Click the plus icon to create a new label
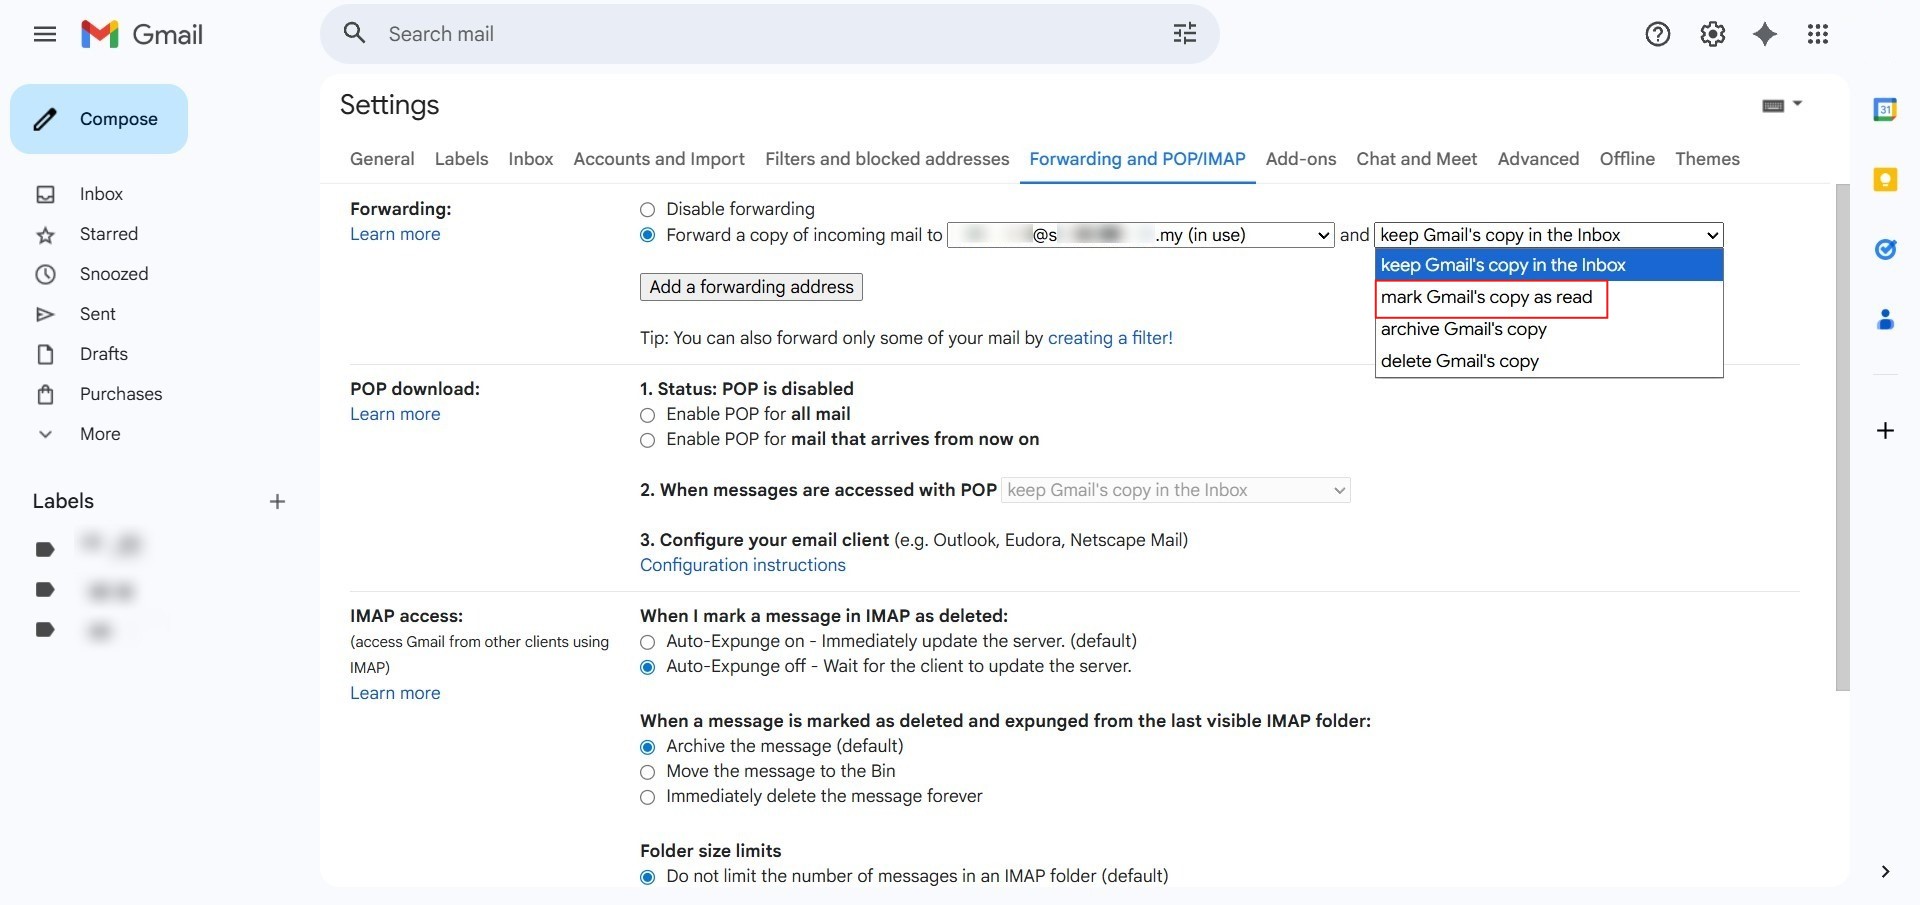1920x905 pixels. [x=277, y=502]
